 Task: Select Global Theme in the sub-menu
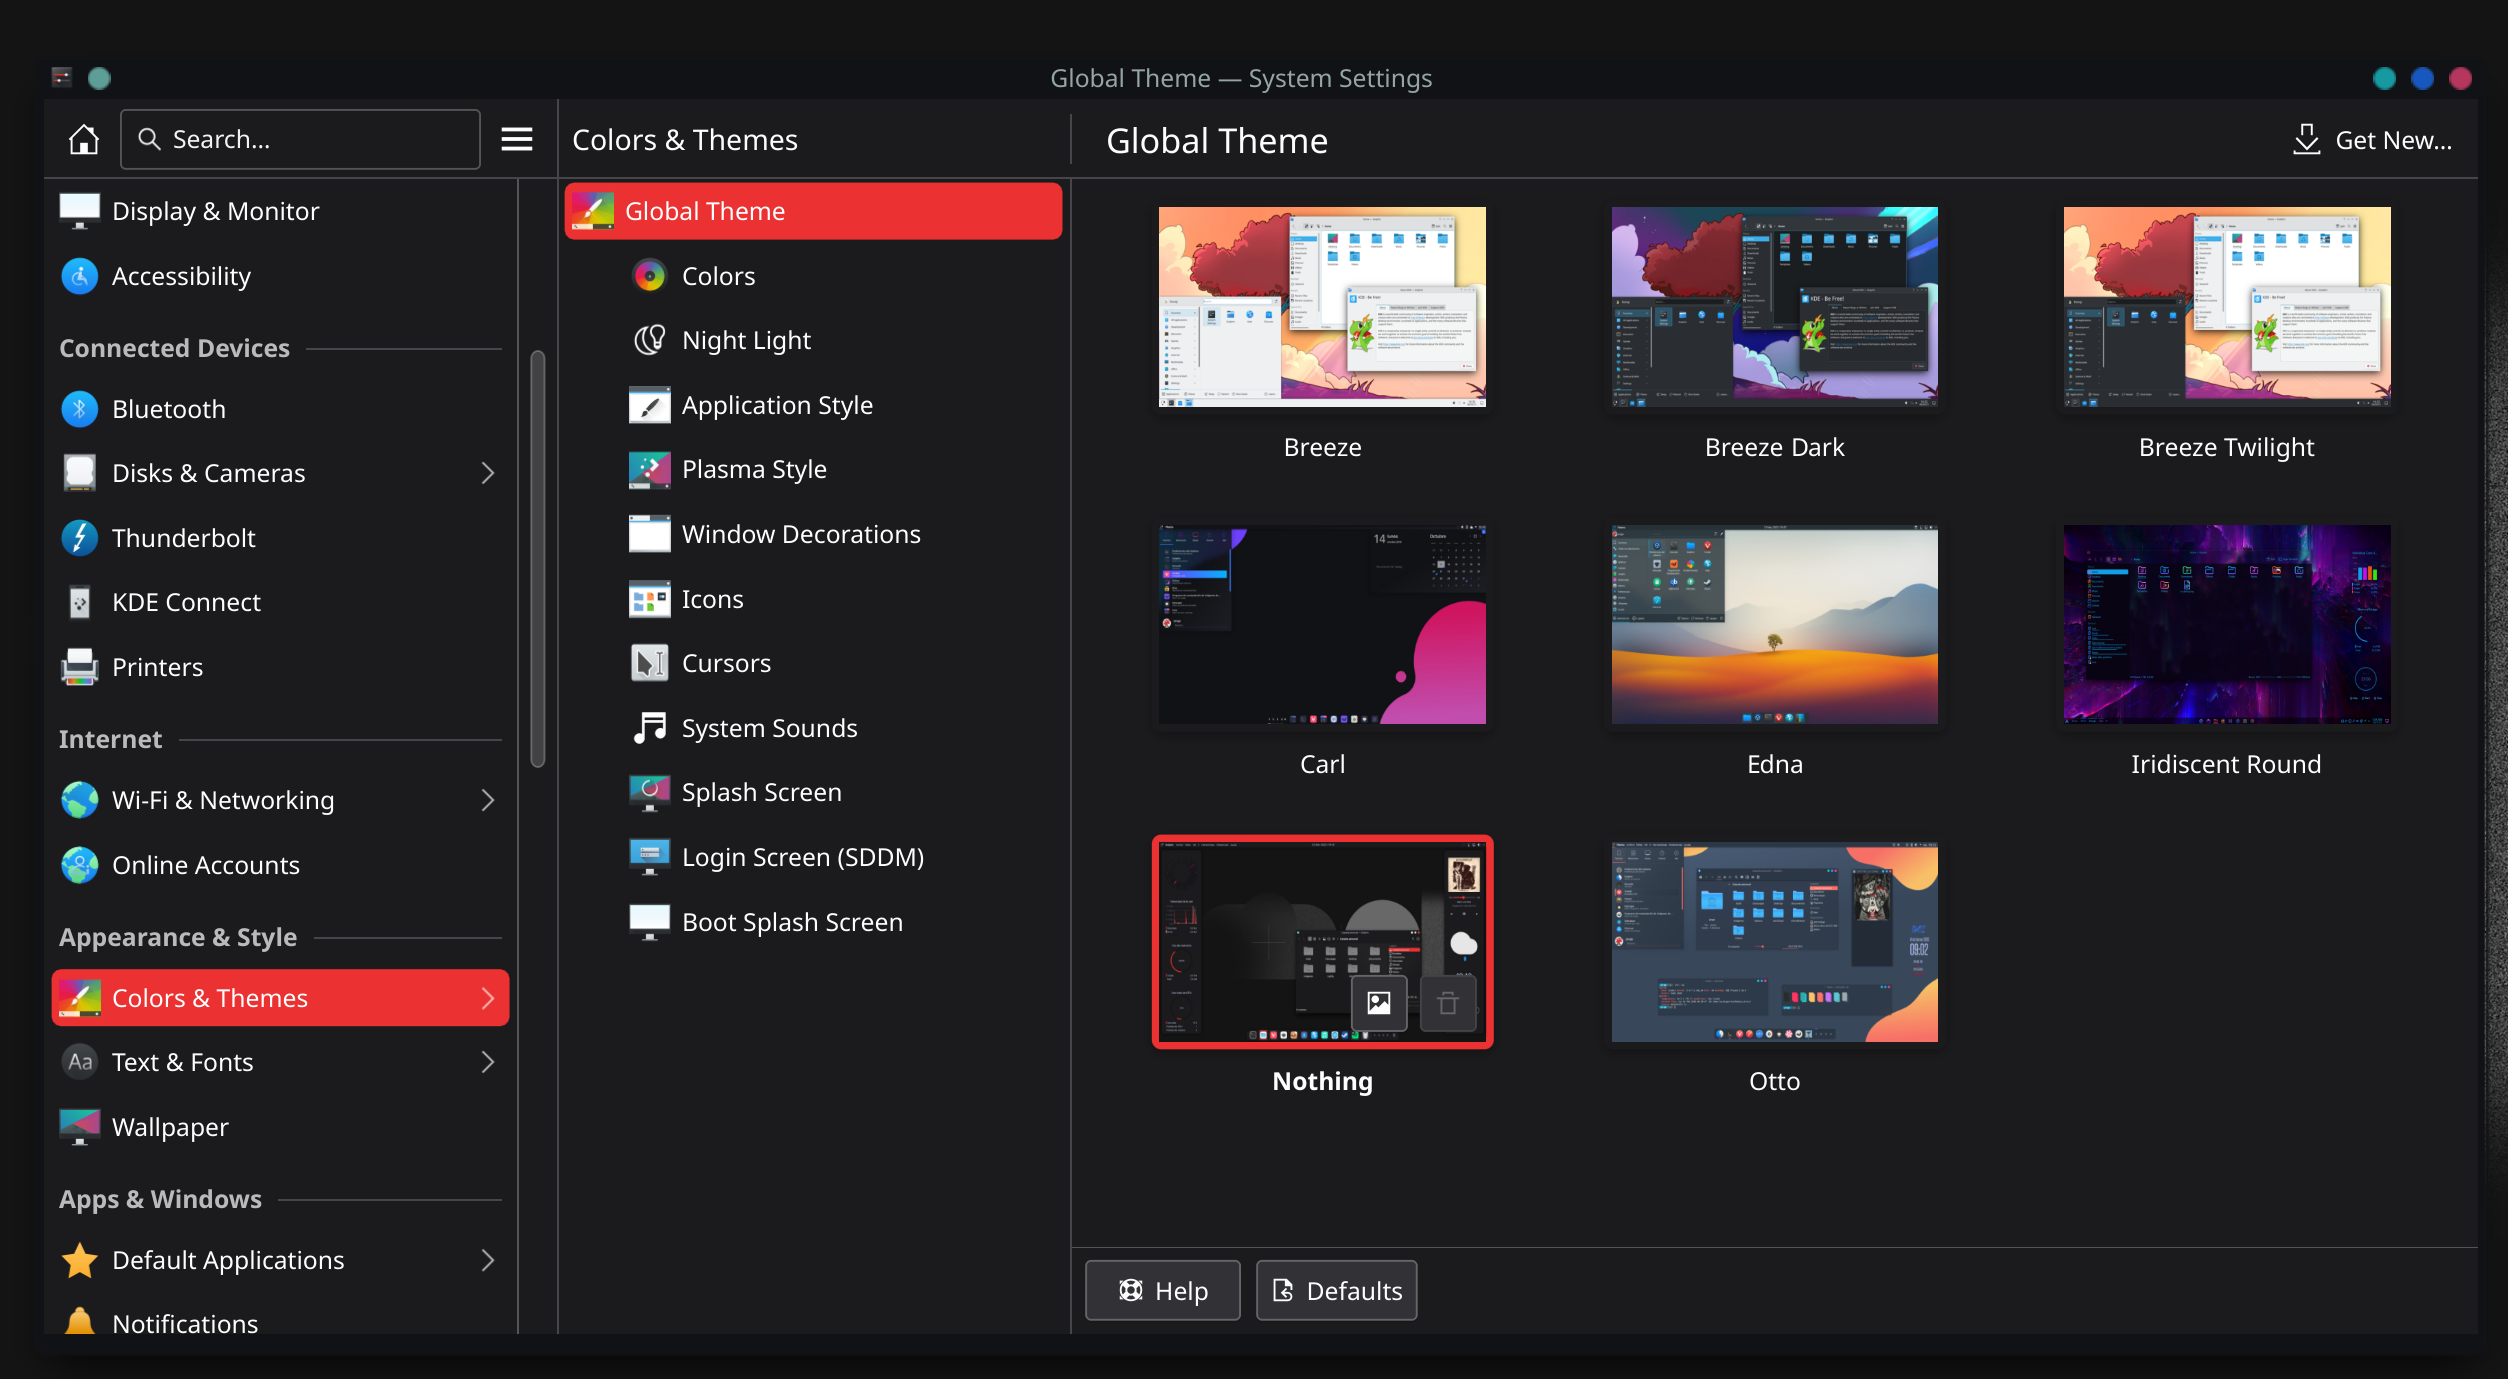(x=813, y=211)
